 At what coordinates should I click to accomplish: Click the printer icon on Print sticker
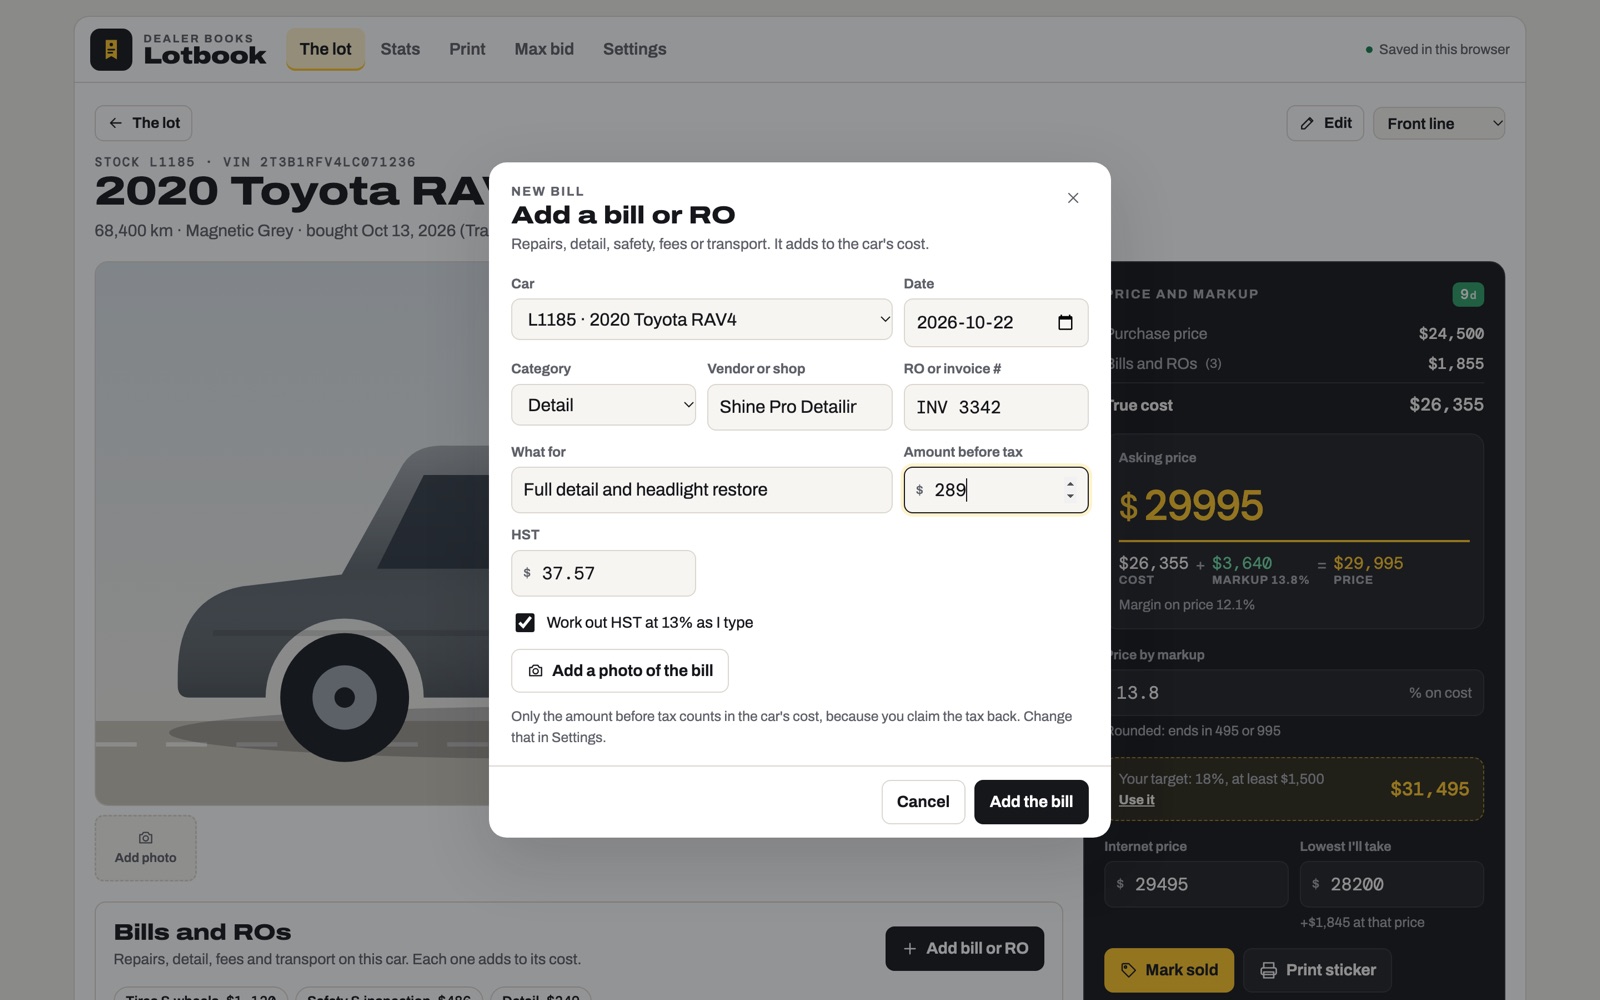coord(1268,970)
